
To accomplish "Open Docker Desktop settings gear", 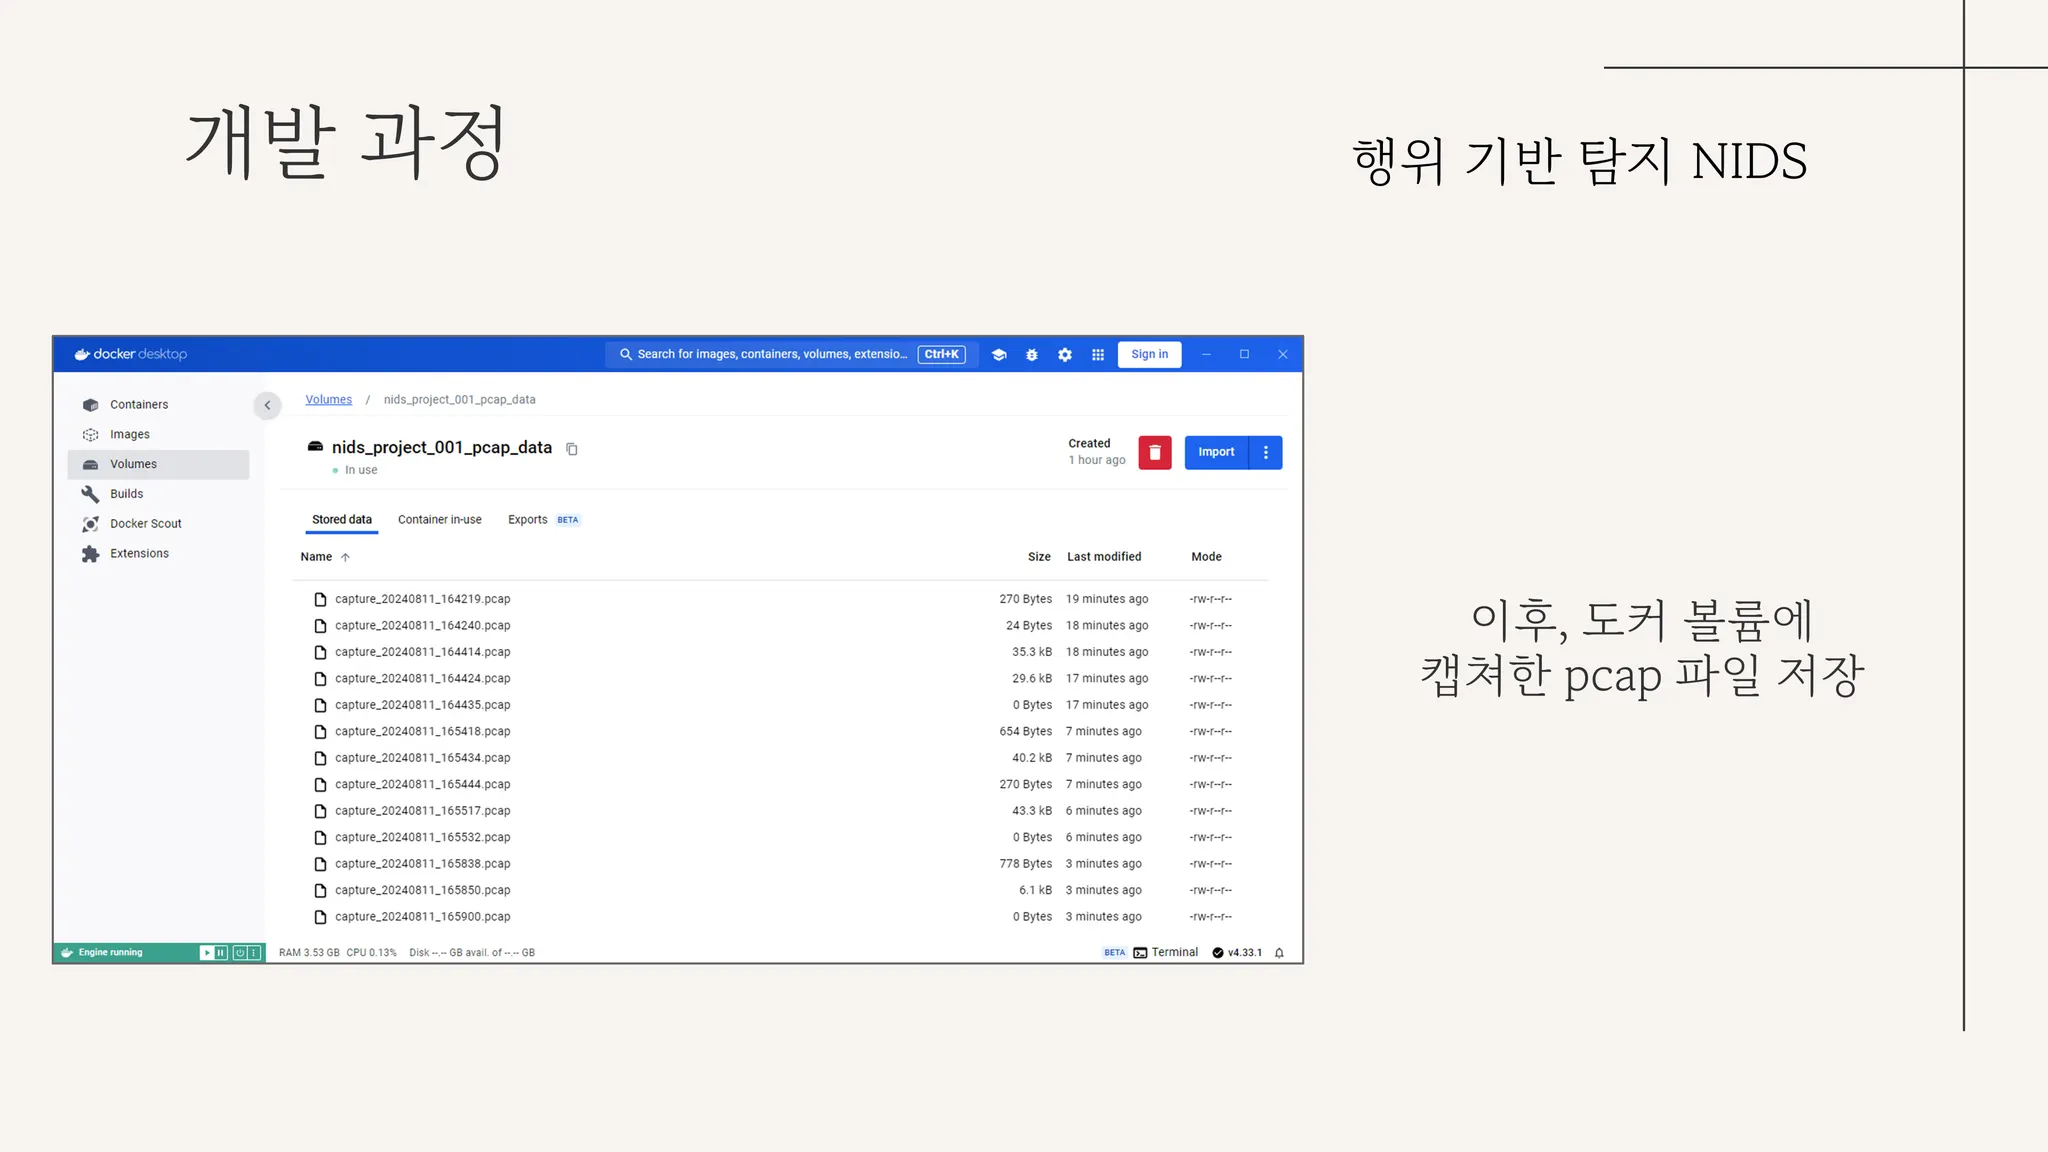I will [1065, 355].
